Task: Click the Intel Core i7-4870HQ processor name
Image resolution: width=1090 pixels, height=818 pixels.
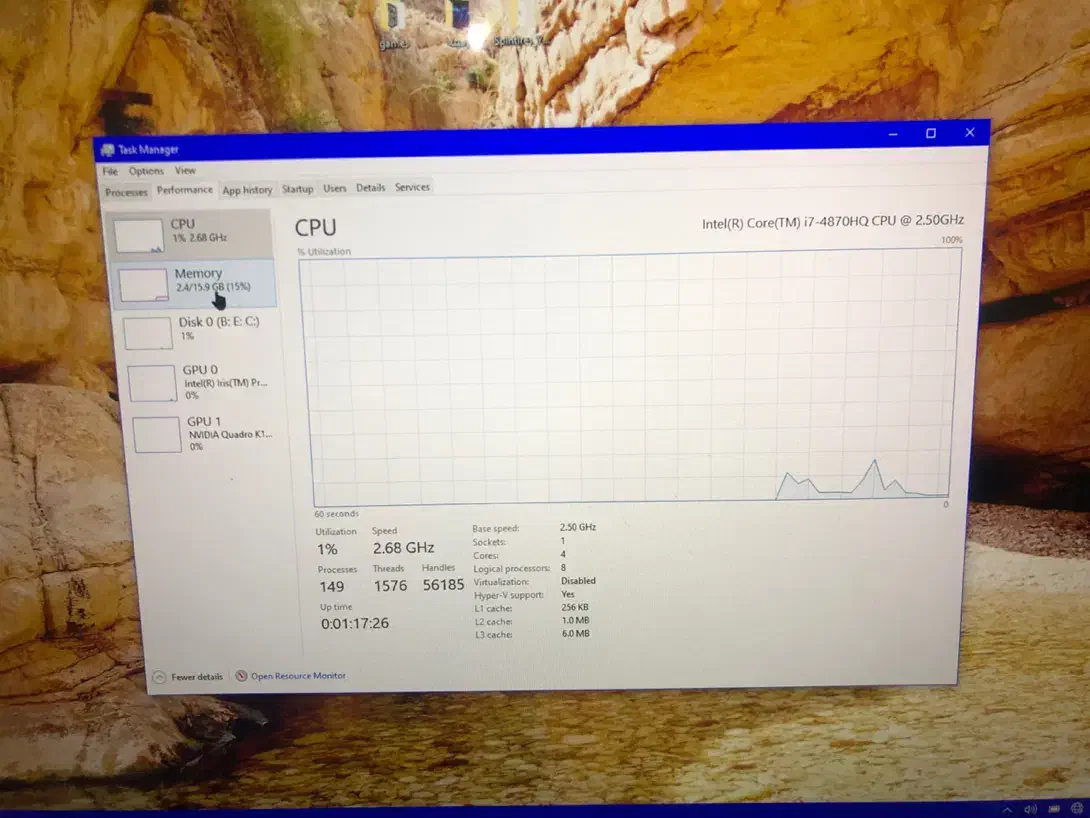Action: coord(833,222)
